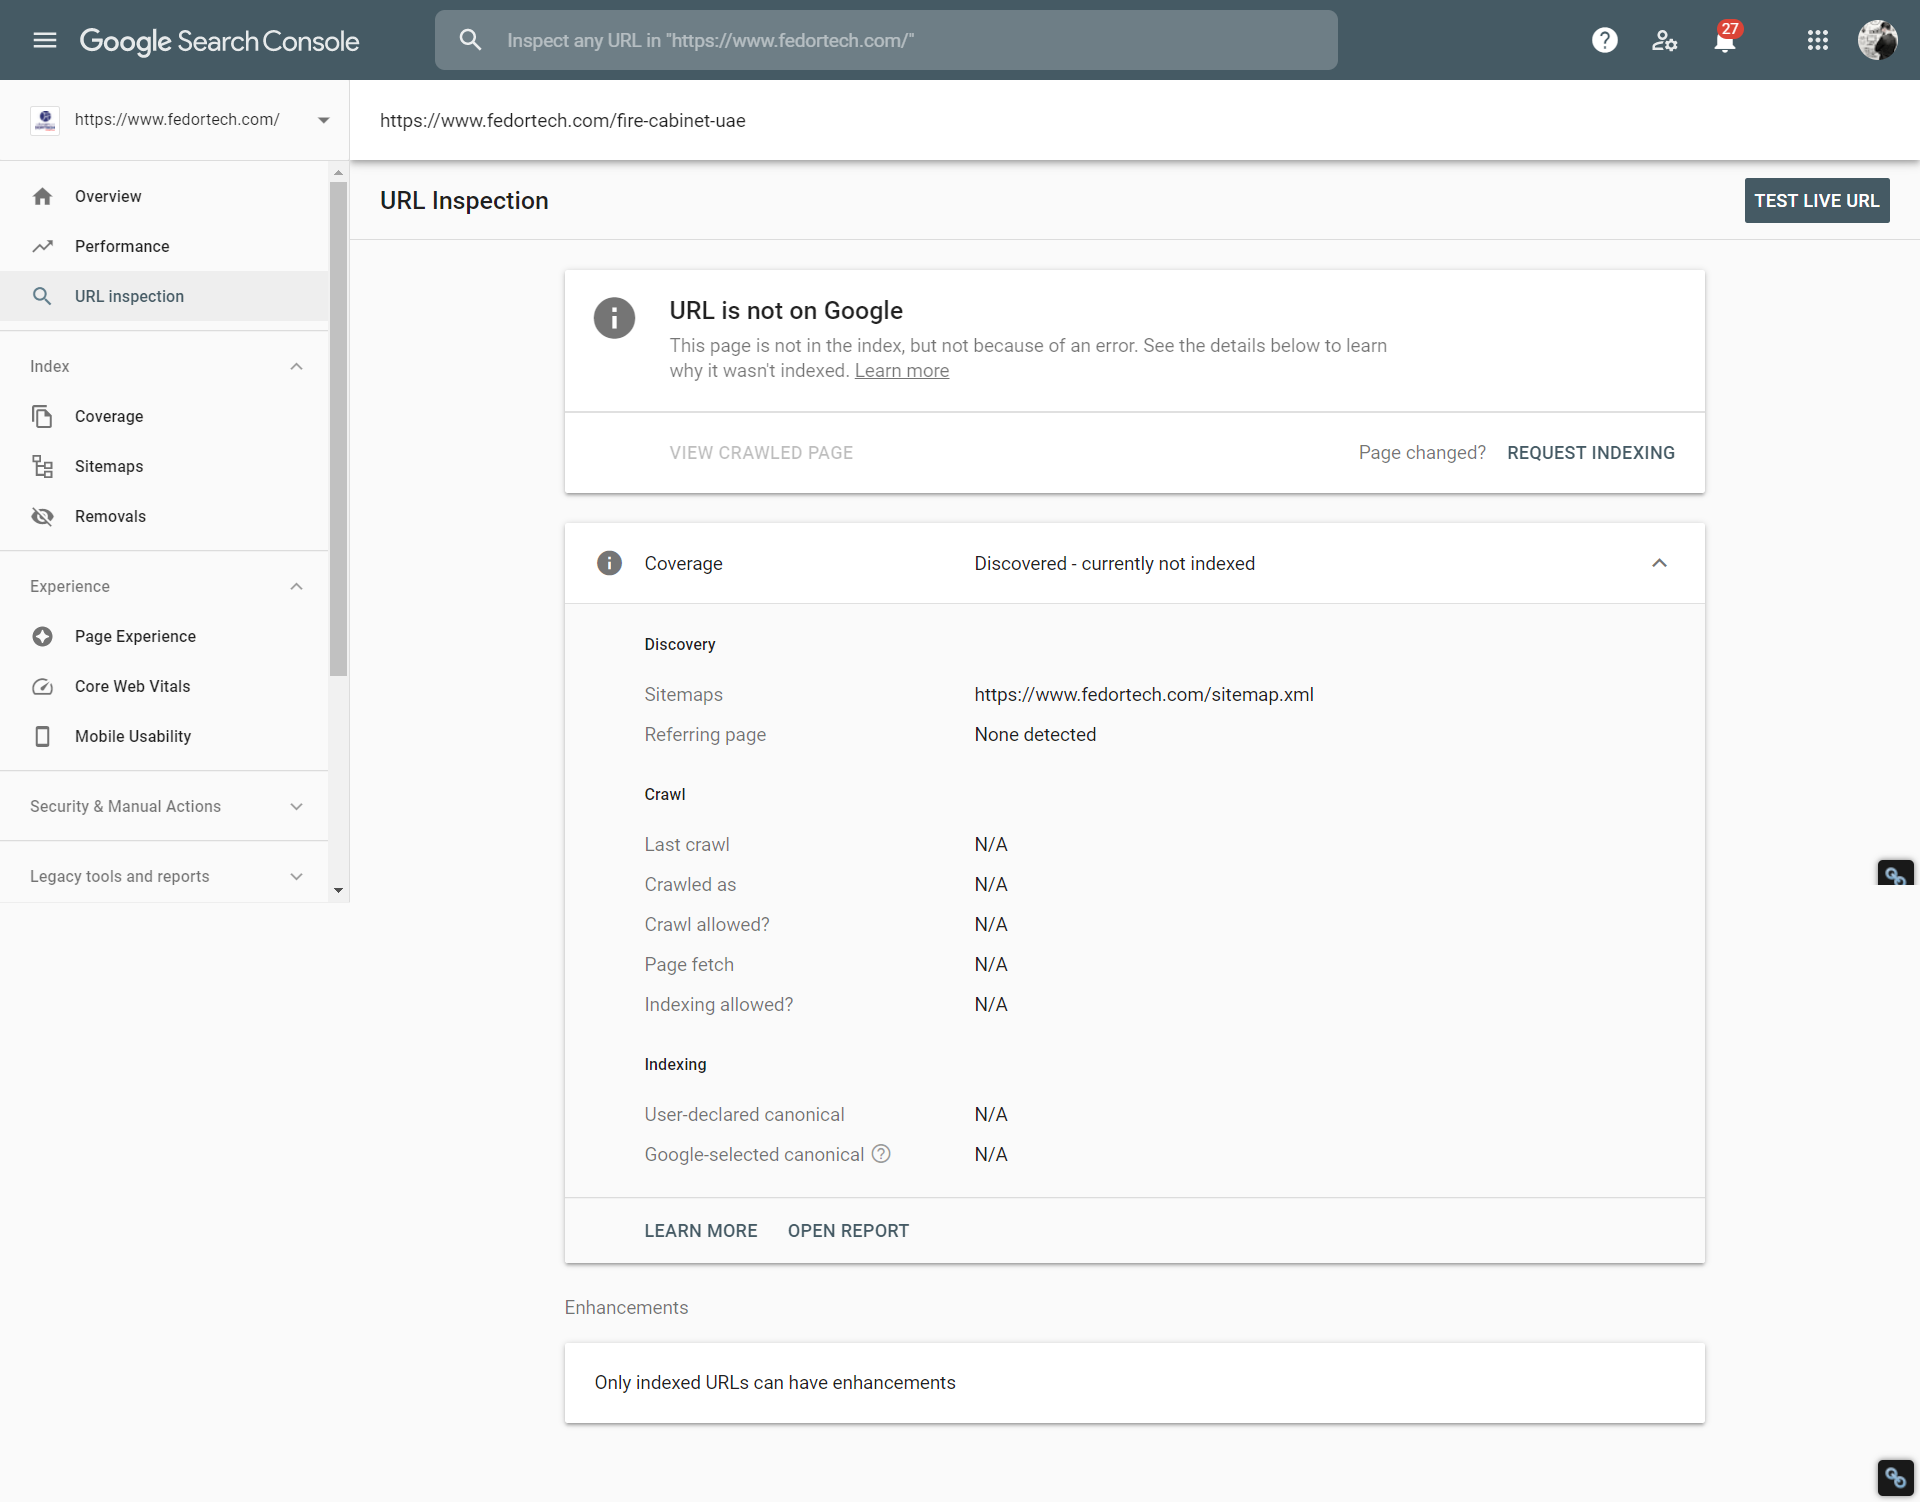Collapse the Index section
The width and height of the screenshot is (1920, 1502).
point(296,366)
